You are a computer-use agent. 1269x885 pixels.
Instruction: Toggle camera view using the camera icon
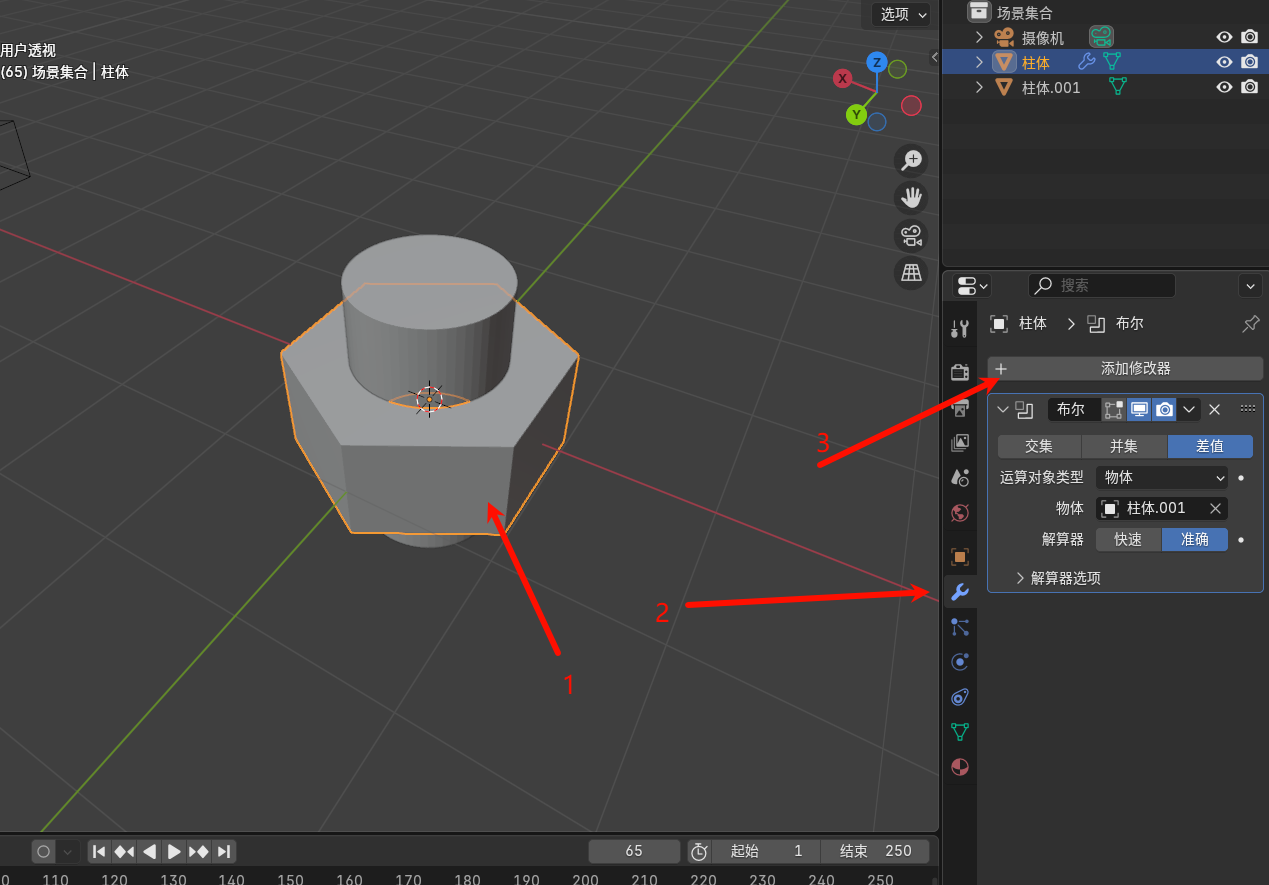coord(911,236)
